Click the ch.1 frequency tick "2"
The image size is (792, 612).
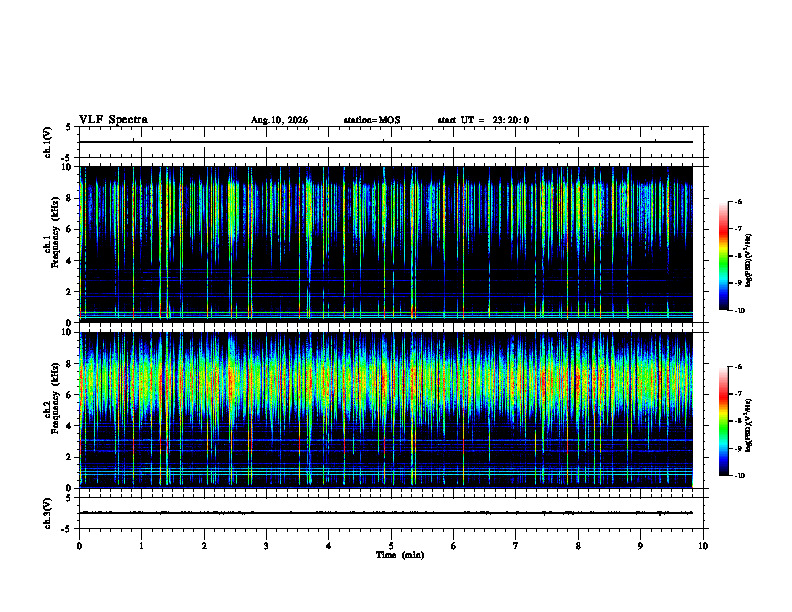point(69,292)
